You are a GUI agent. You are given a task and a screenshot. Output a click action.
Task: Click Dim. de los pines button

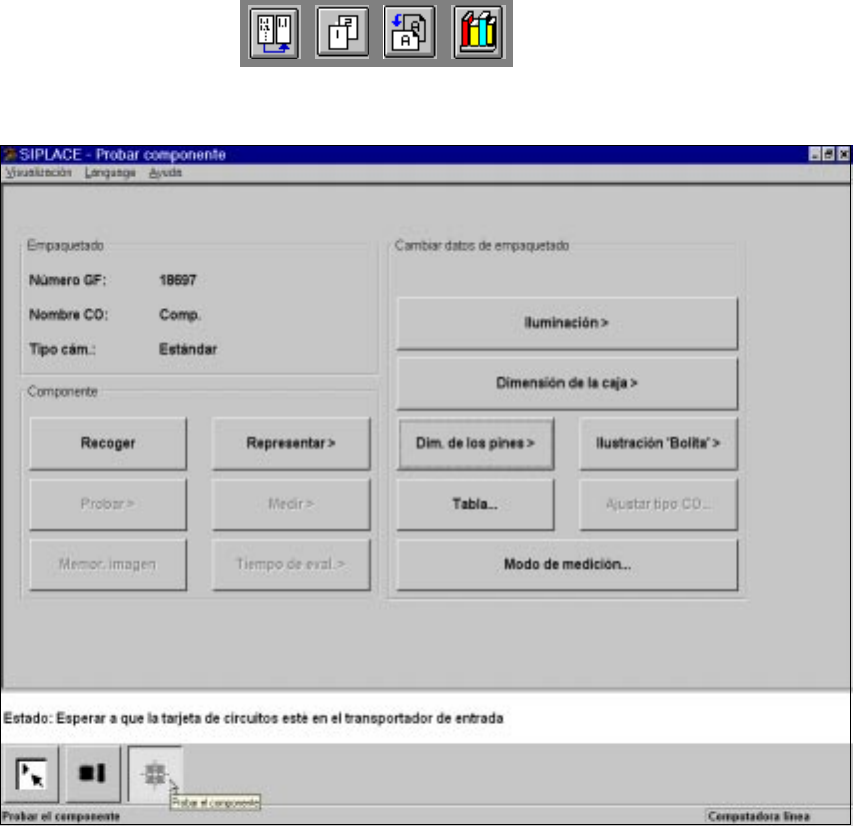[475, 443]
